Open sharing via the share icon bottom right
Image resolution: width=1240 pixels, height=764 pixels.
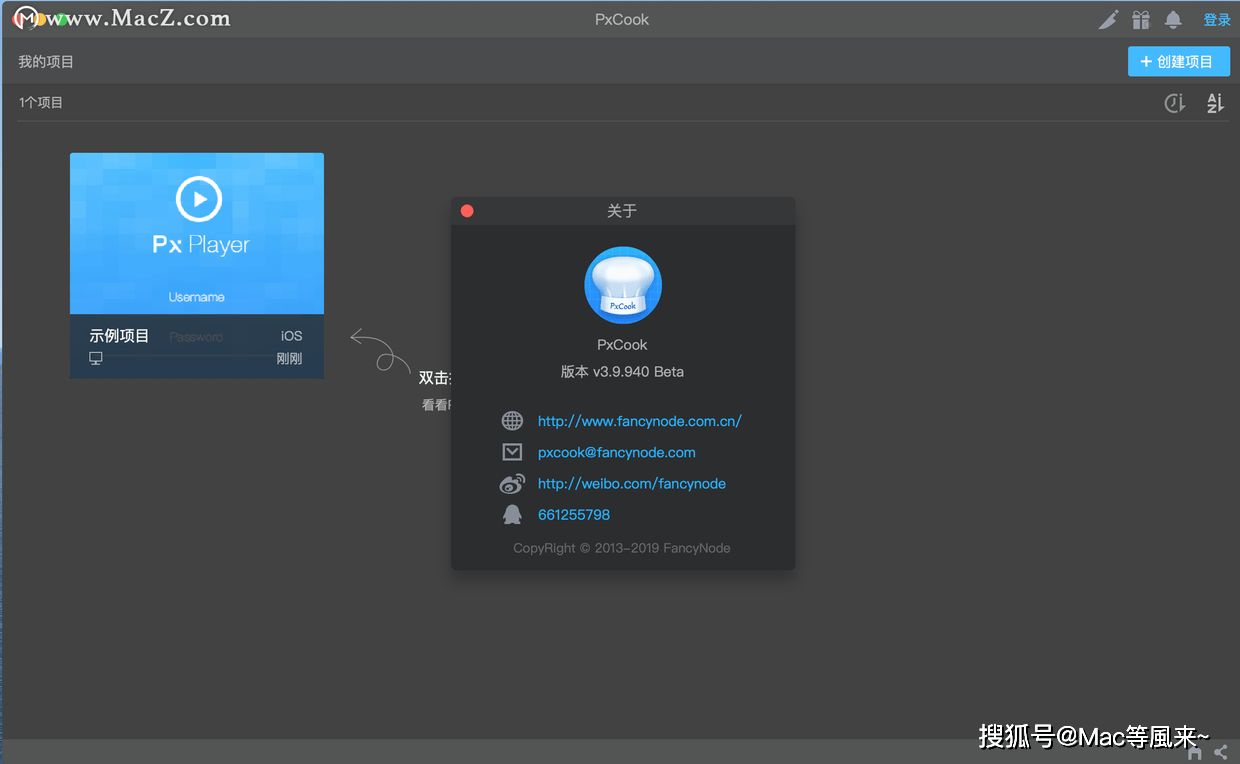[1220, 751]
